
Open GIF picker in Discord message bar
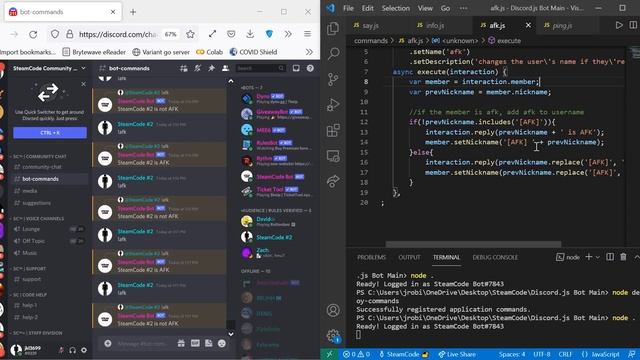click(x=195, y=344)
